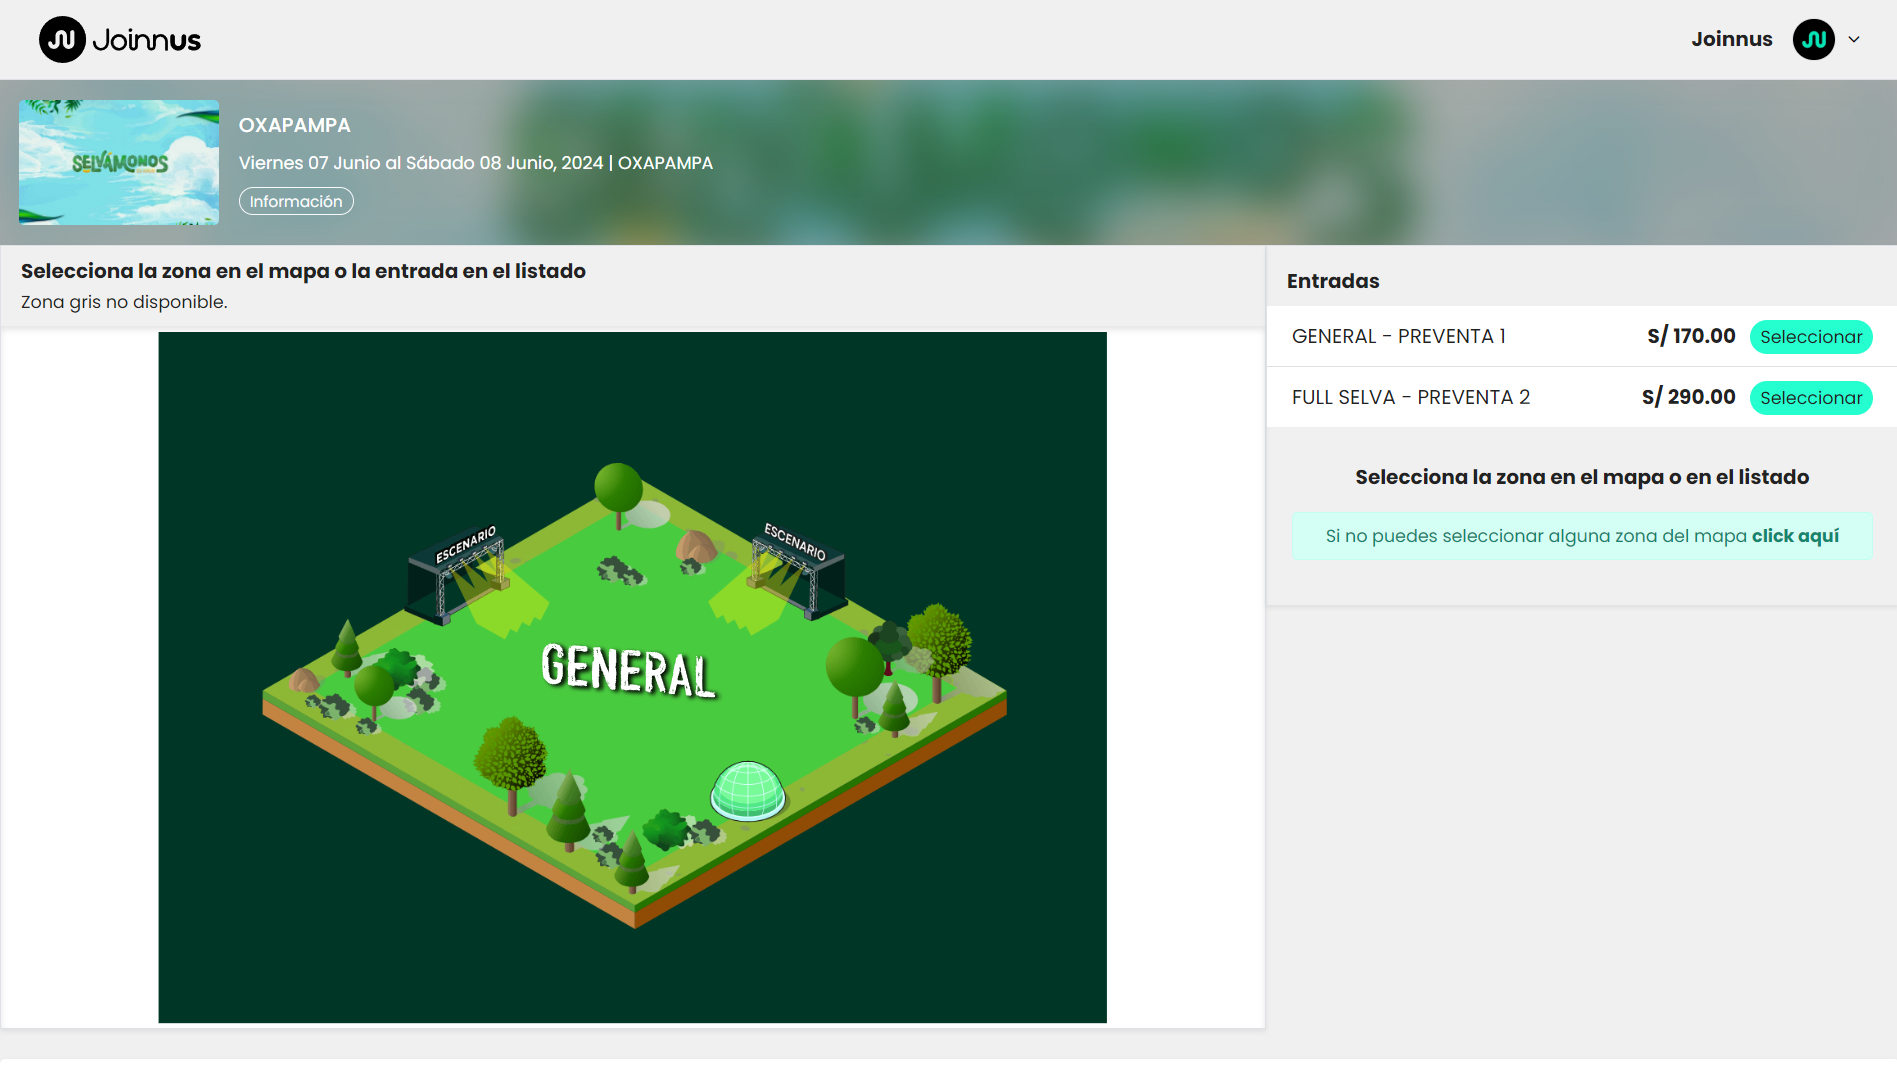This screenshot has height=1067, width=1897.
Task: Click the Joinnus account name
Action: [x=1731, y=40]
